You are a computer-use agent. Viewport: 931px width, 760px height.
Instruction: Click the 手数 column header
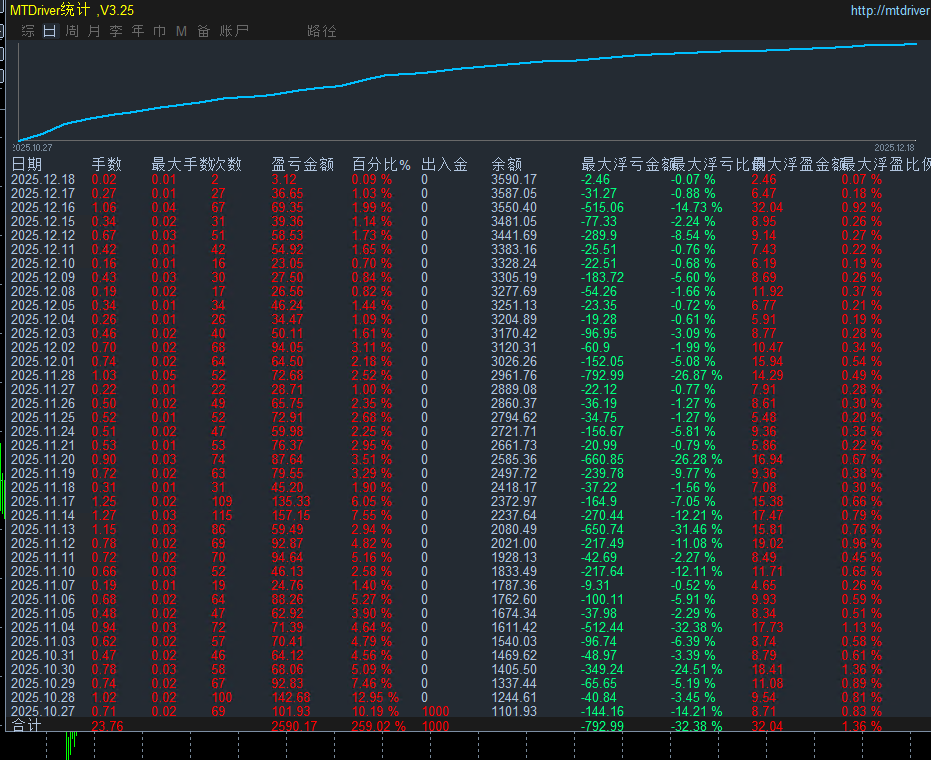point(107,164)
